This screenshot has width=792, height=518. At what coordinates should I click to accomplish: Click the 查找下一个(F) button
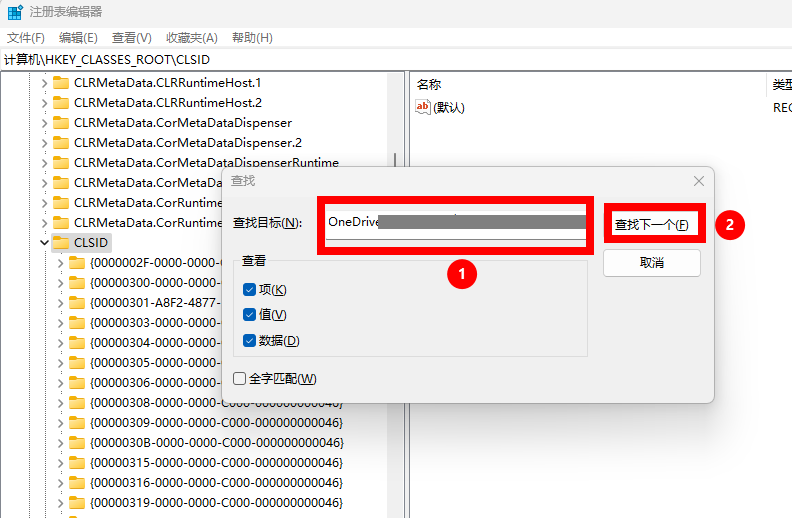tap(652, 225)
